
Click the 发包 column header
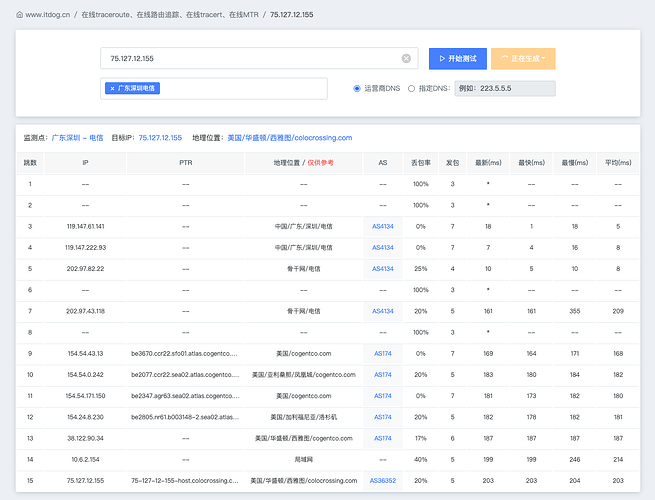coord(452,163)
